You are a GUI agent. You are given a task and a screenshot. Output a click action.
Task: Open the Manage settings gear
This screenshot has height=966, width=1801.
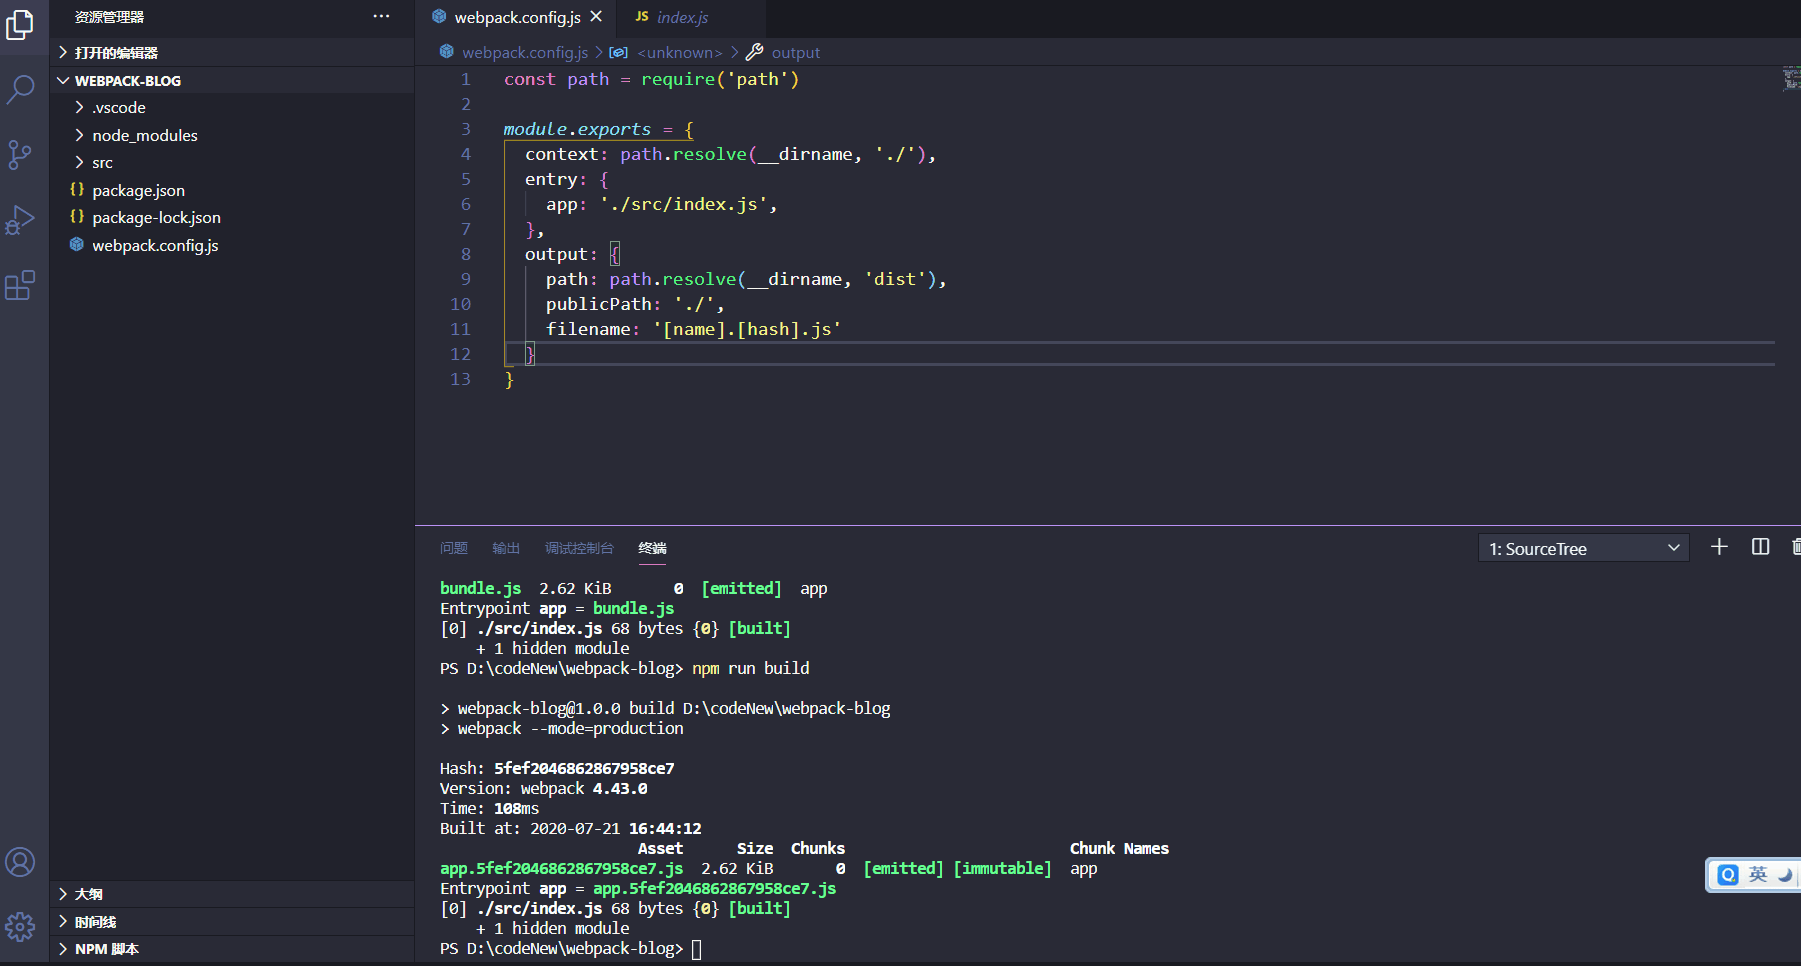21,927
